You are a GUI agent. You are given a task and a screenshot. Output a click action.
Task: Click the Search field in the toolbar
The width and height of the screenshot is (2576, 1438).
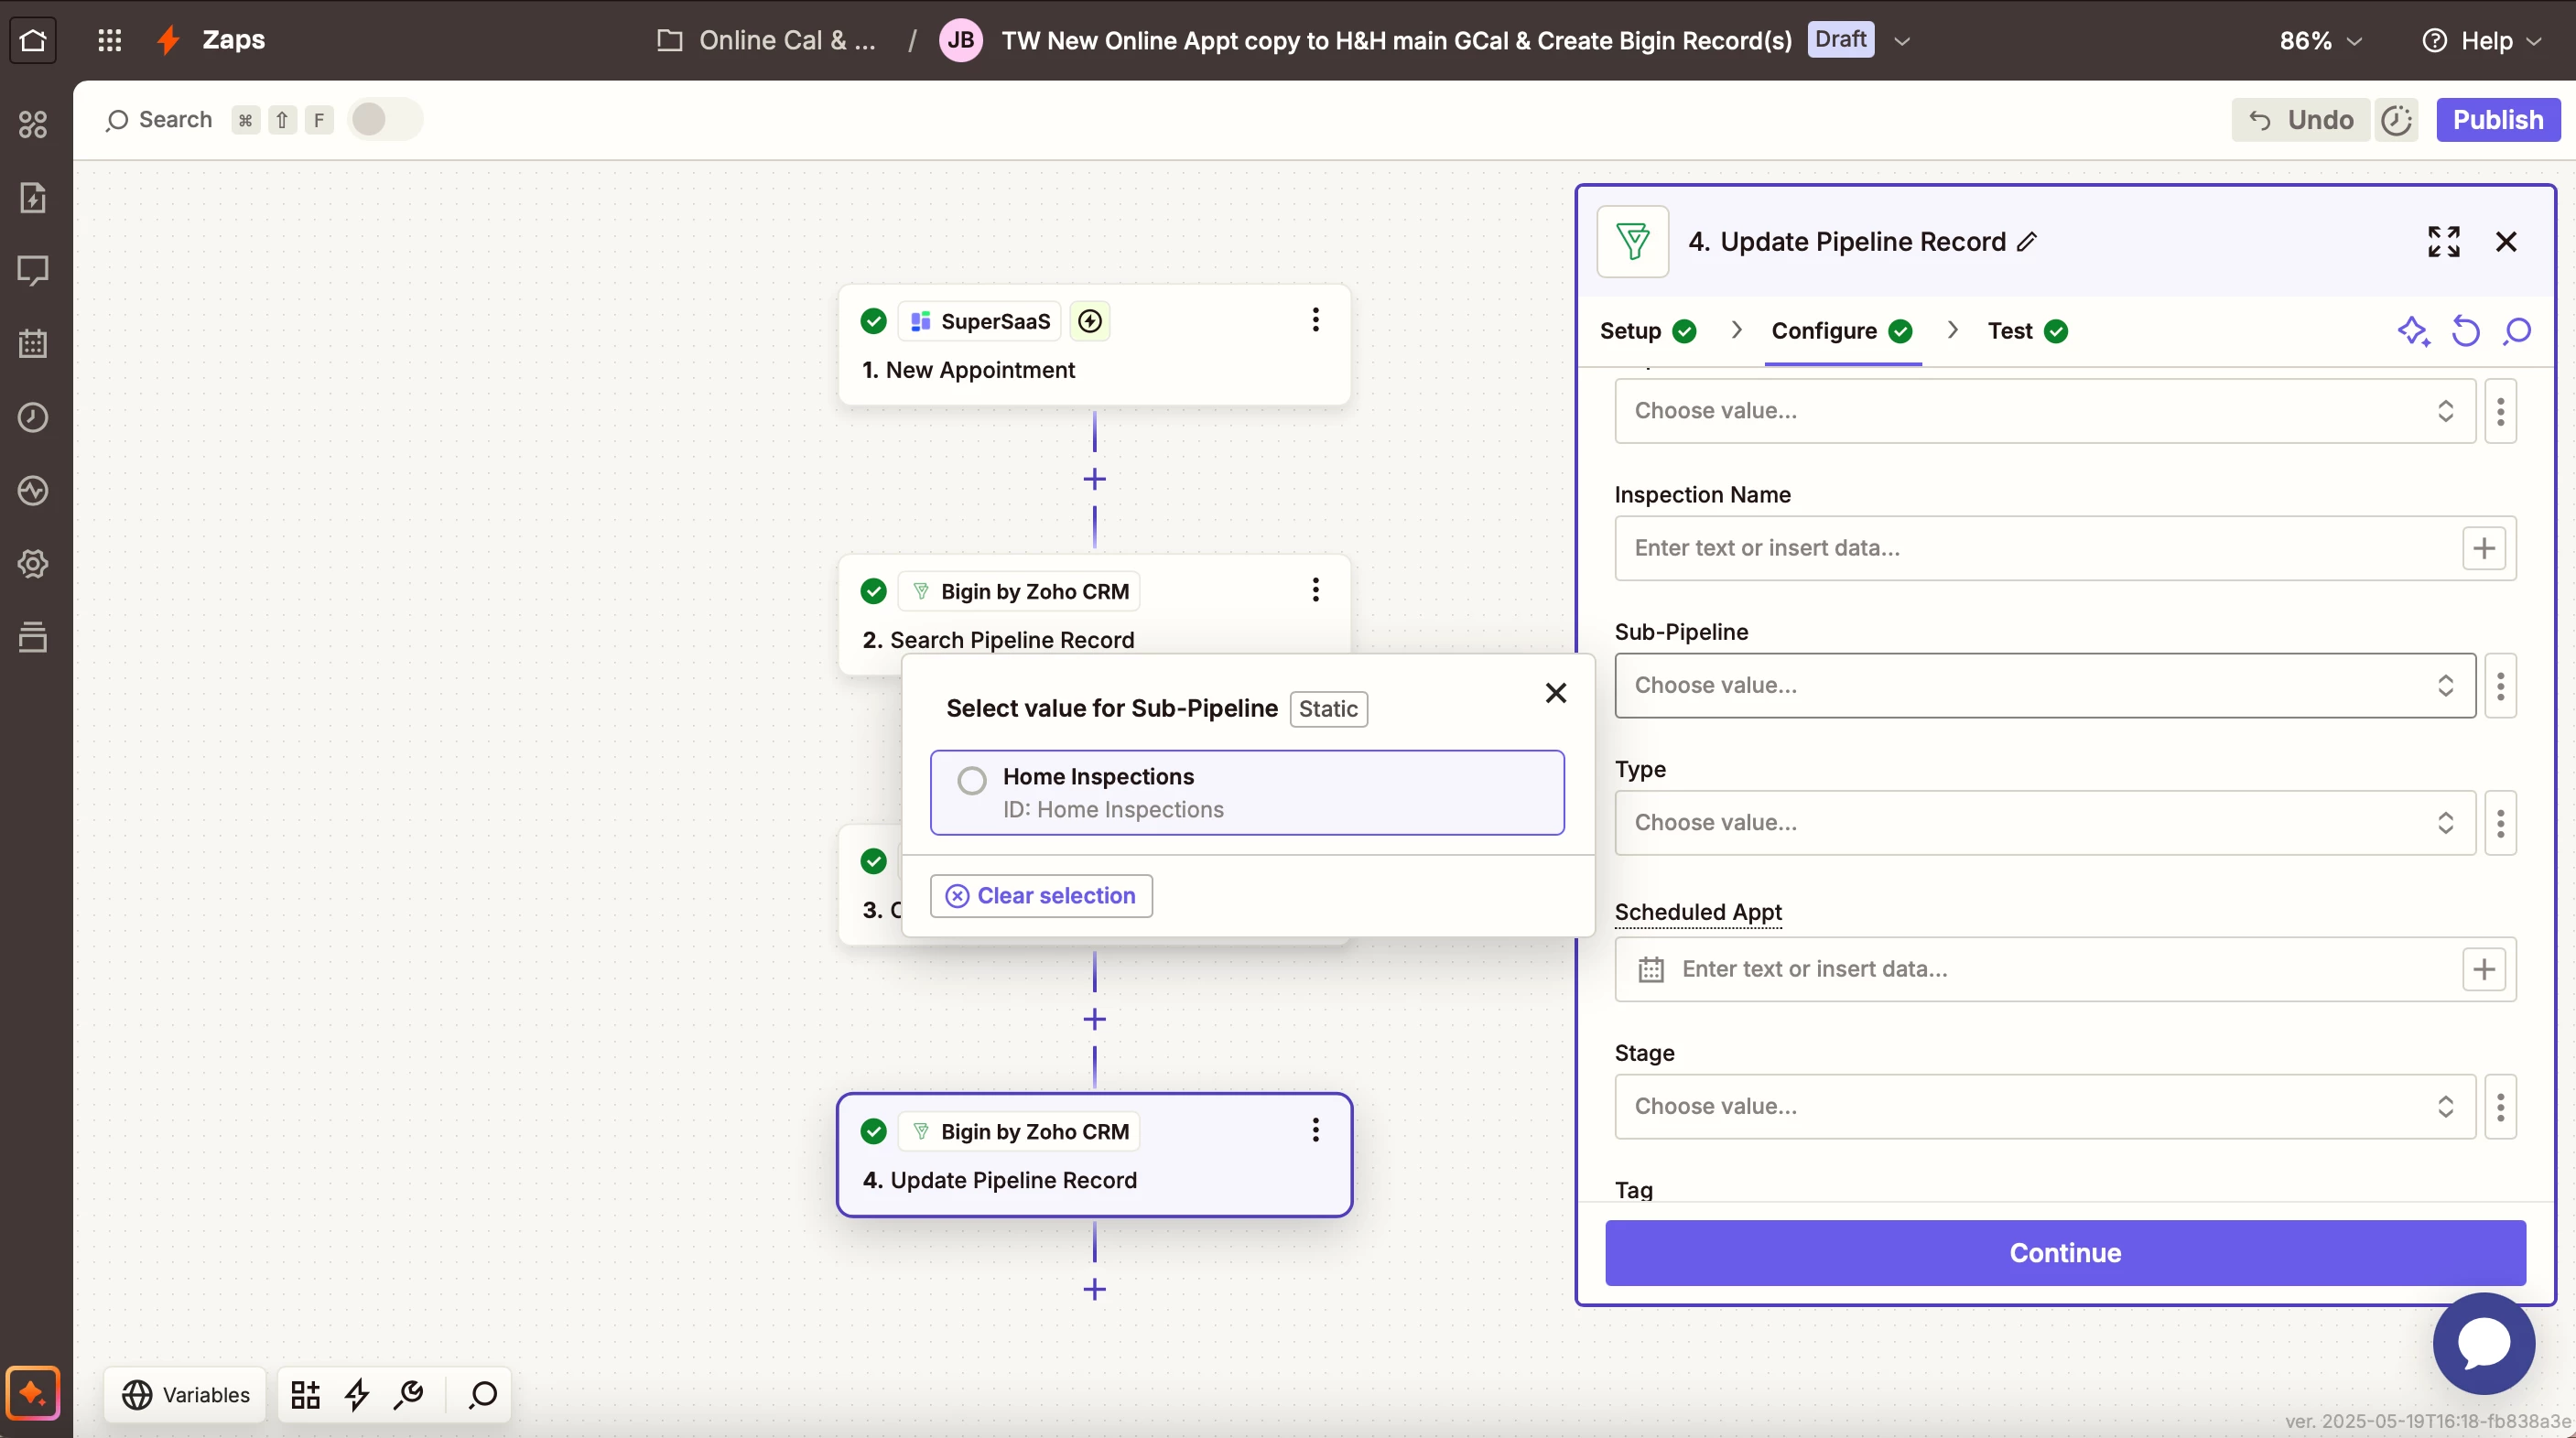tap(159, 120)
